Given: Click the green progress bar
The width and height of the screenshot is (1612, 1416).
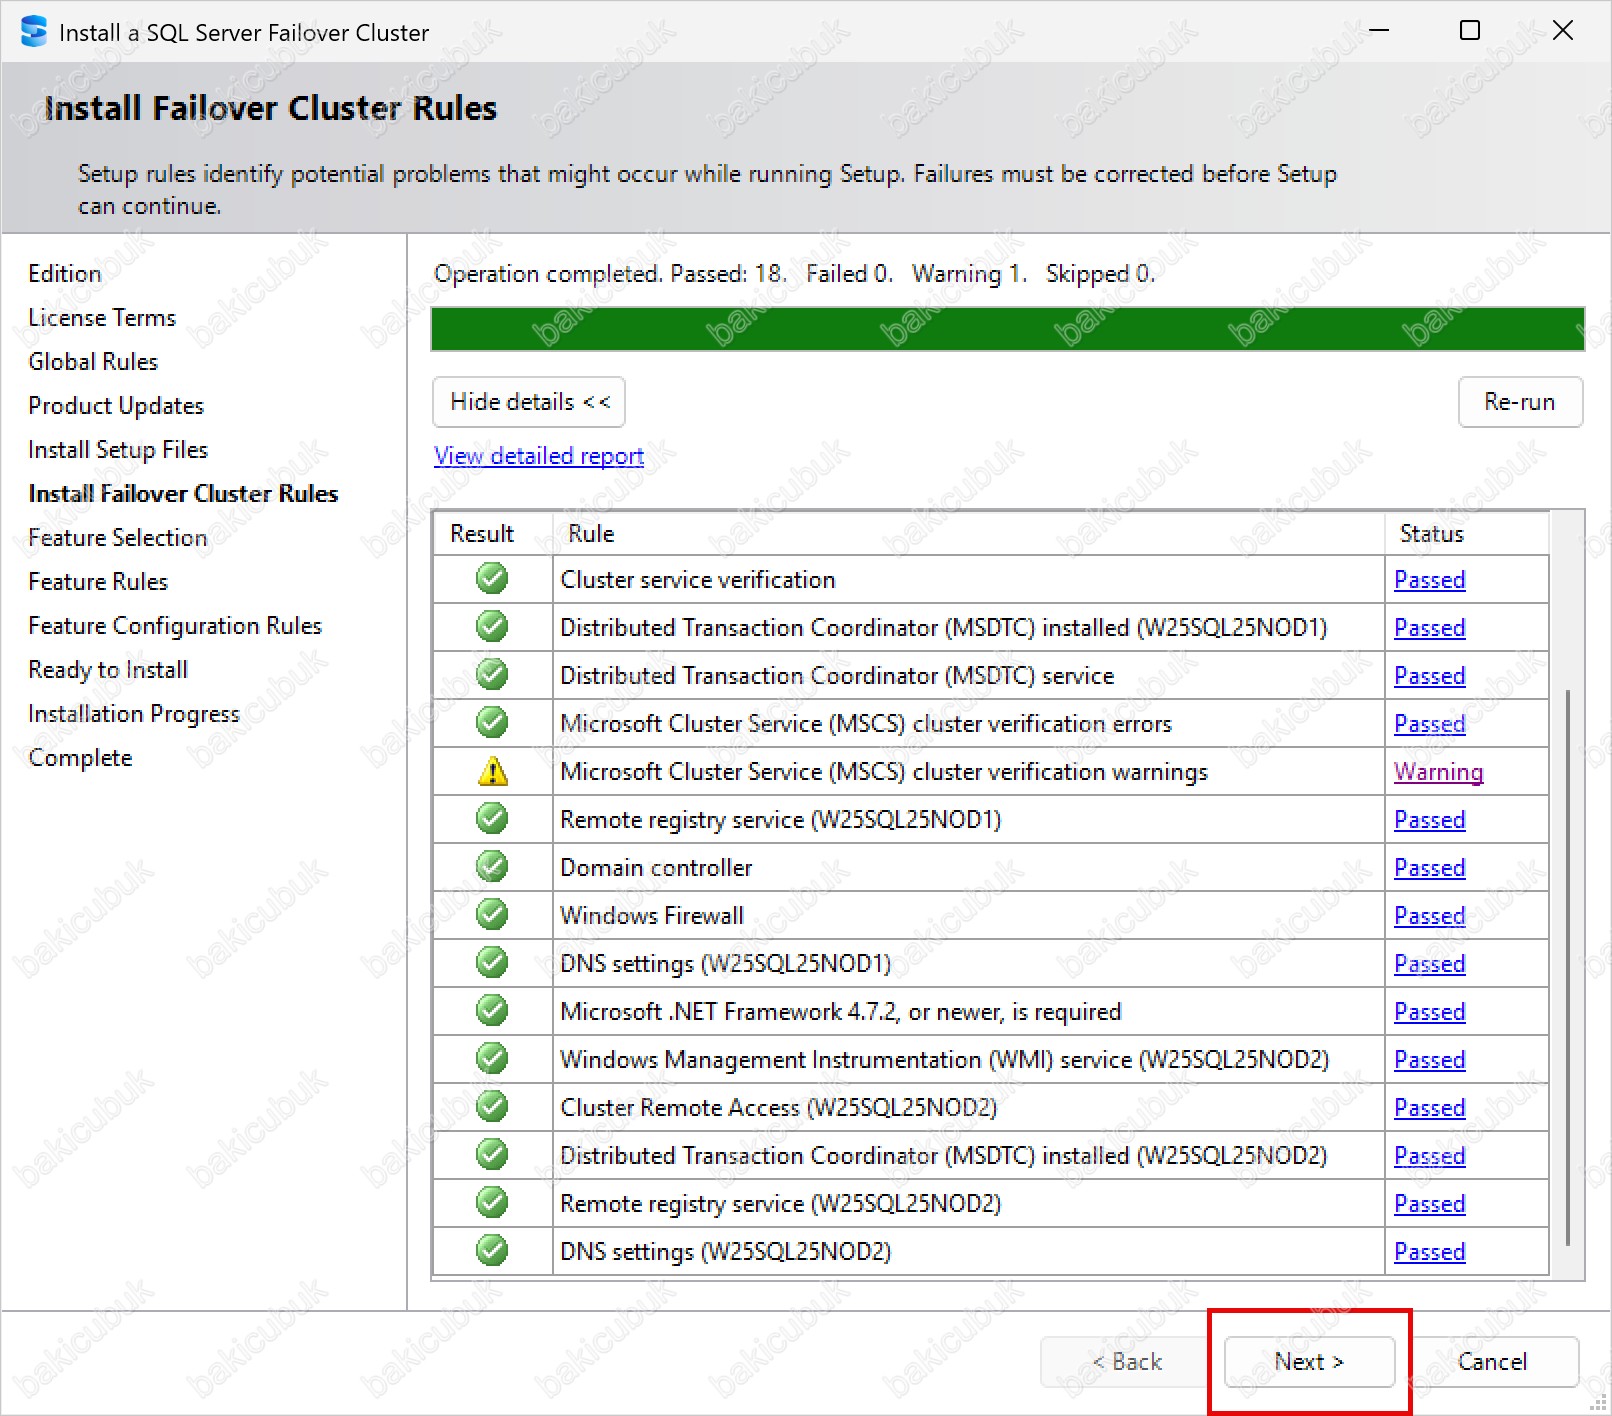Looking at the screenshot, I should point(1007,329).
